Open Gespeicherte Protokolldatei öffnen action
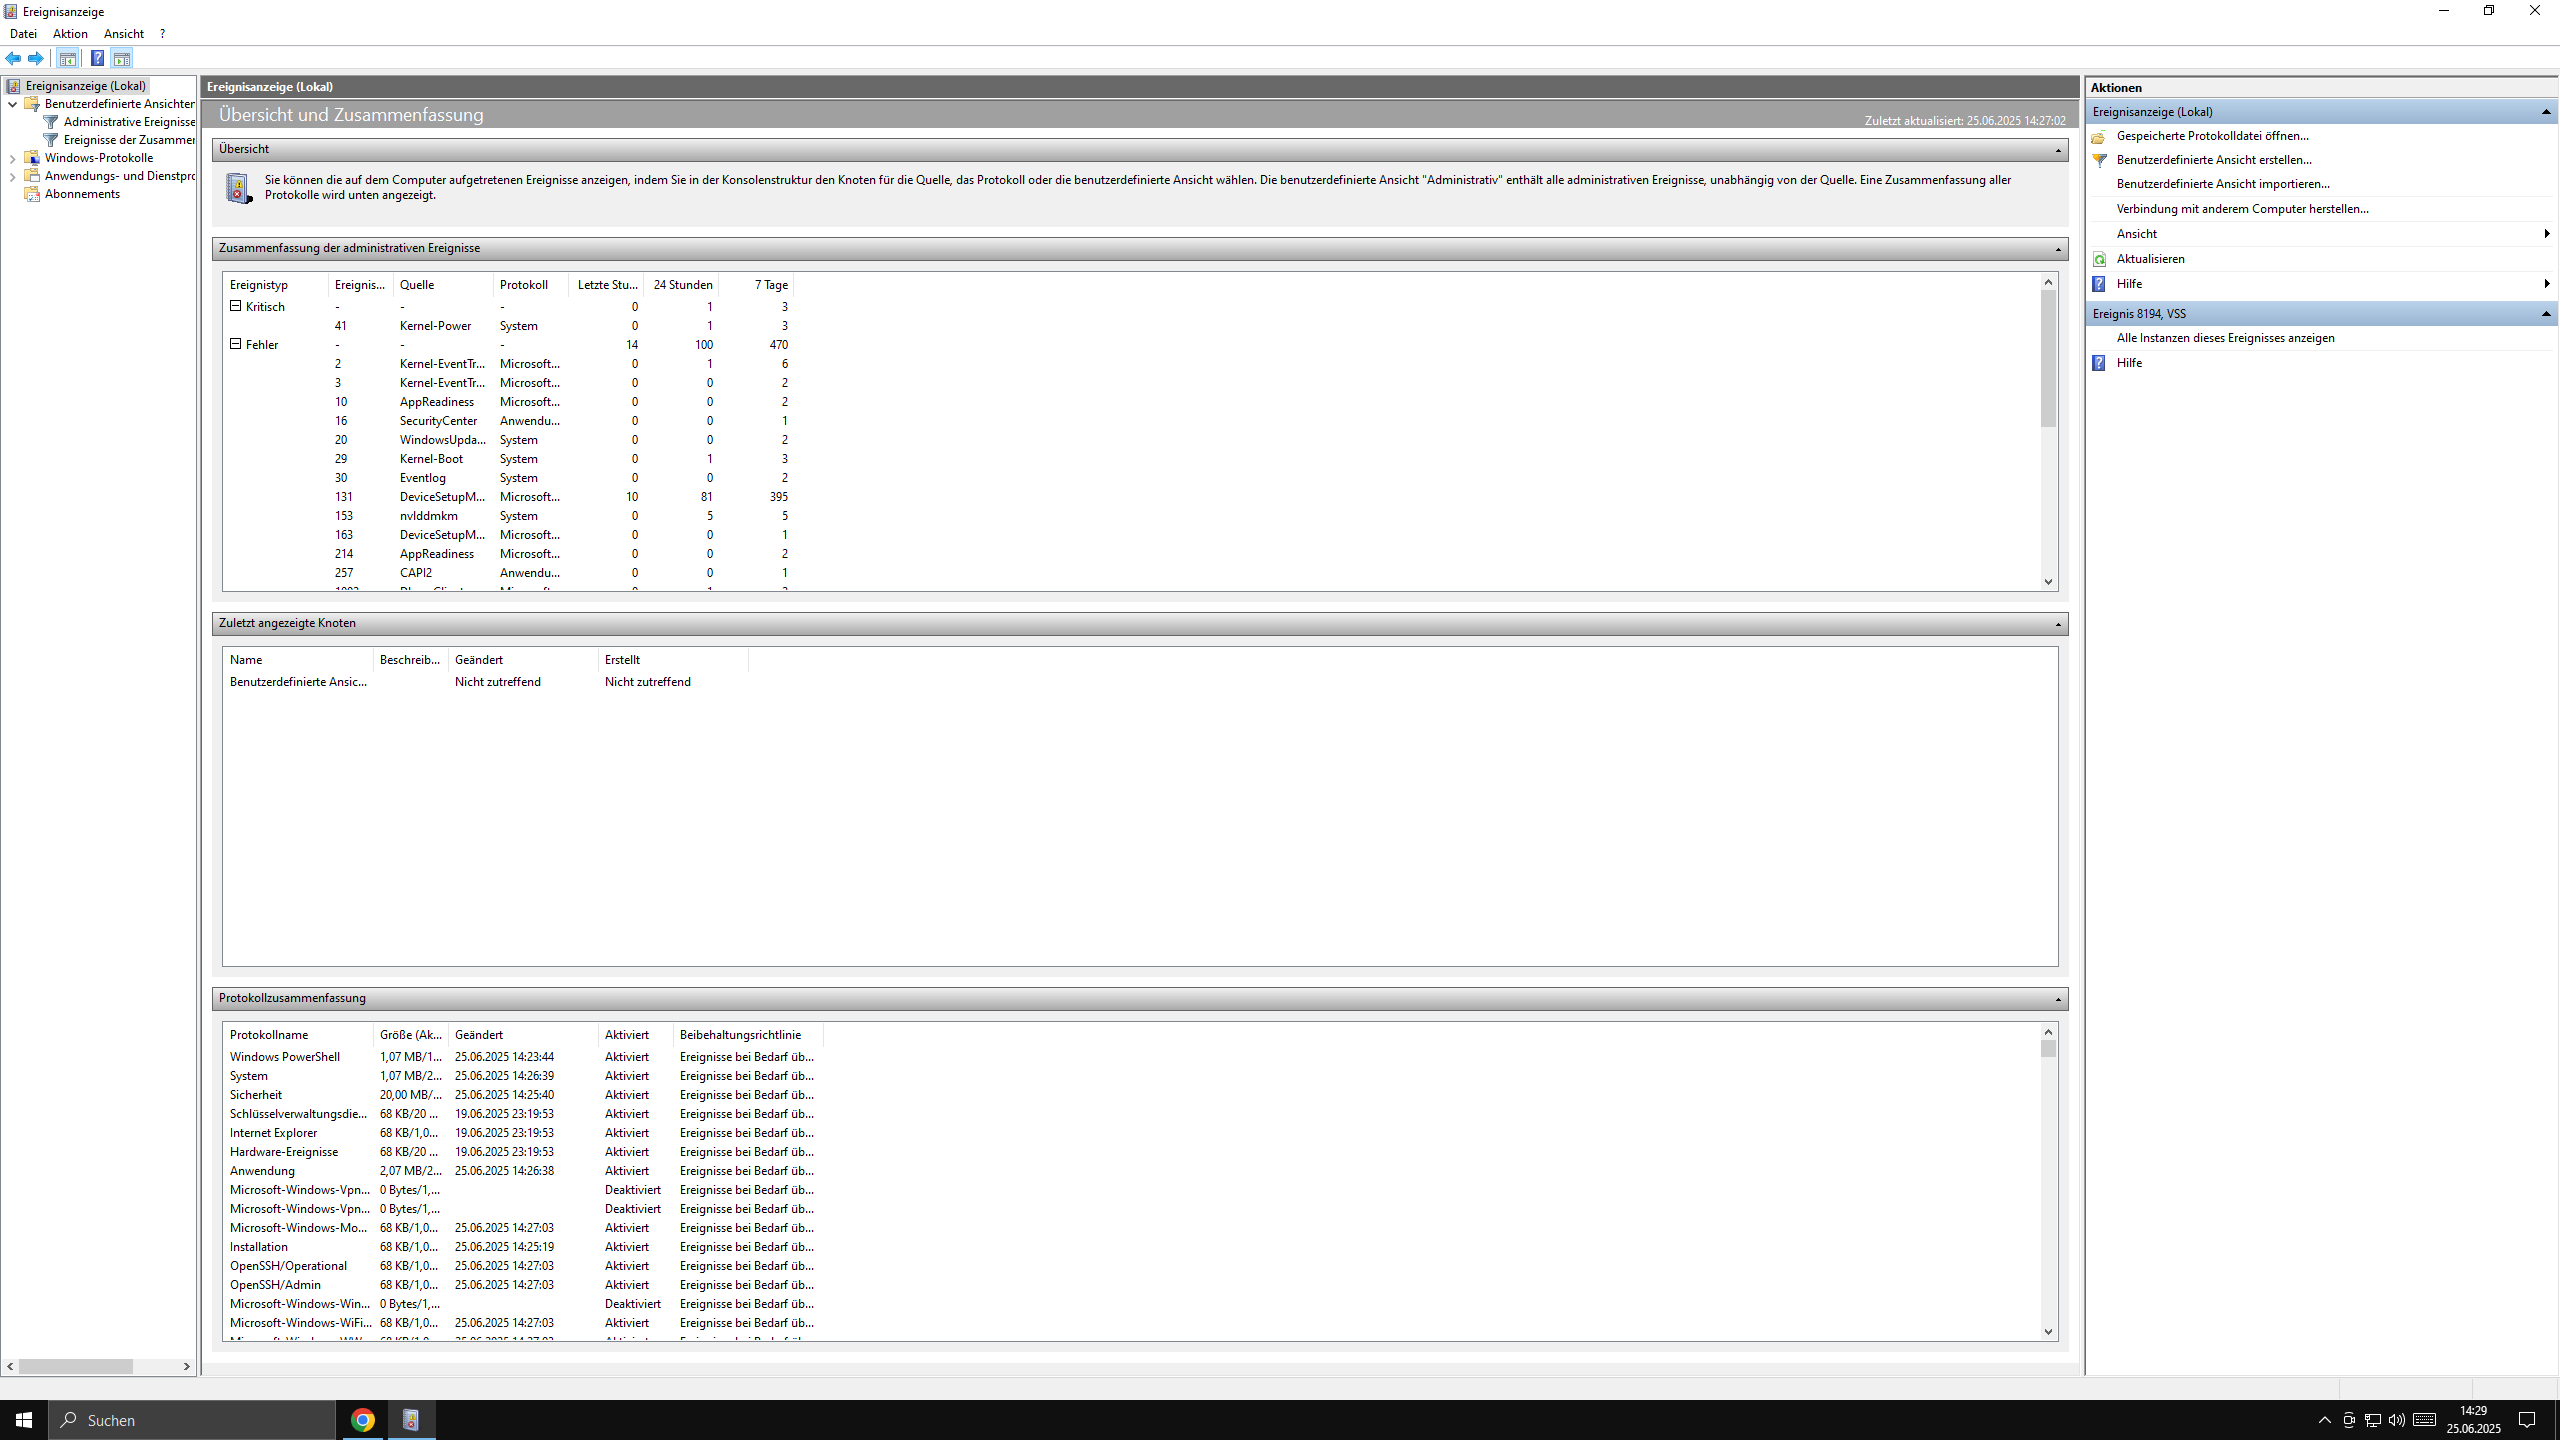 [x=2212, y=136]
